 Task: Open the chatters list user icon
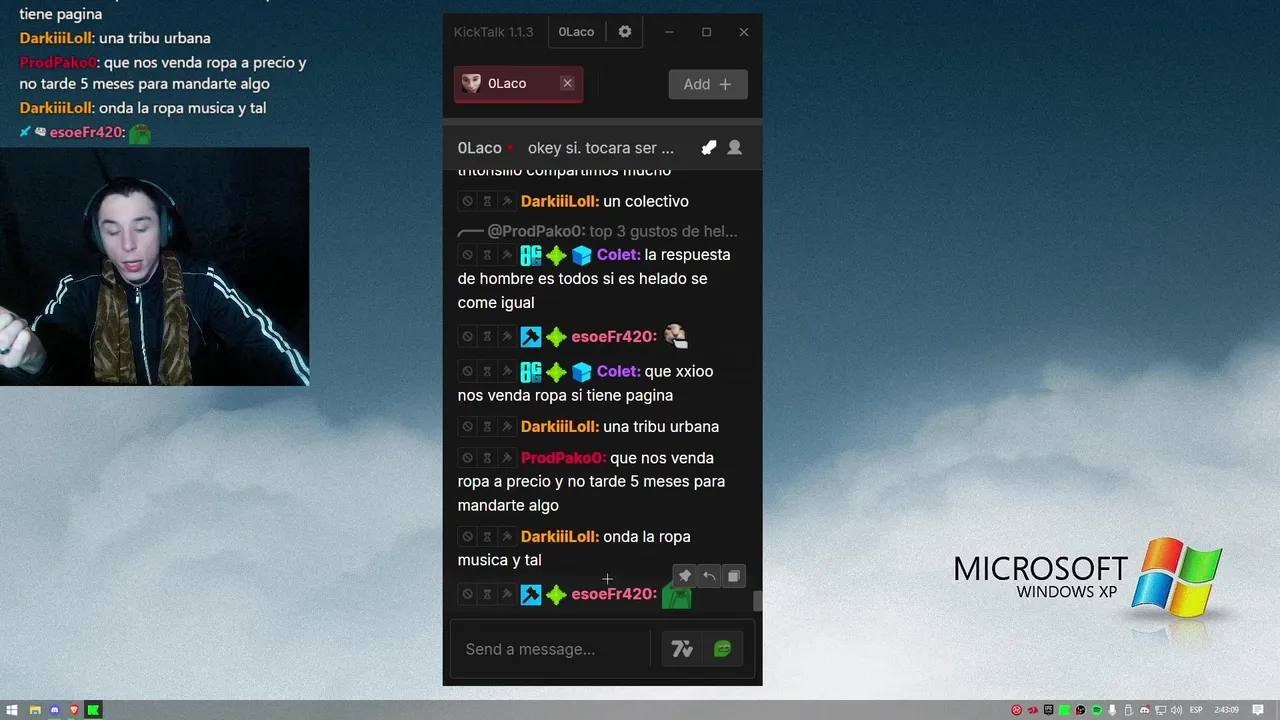(x=735, y=148)
